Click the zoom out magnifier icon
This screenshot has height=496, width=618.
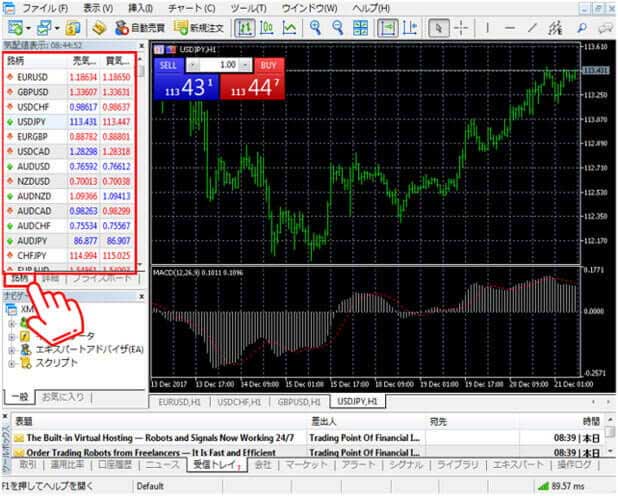338,27
